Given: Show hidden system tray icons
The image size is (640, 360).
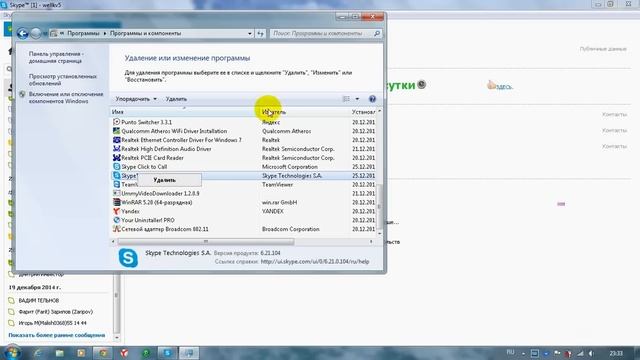Looking at the screenshot, I should [523, 353].
